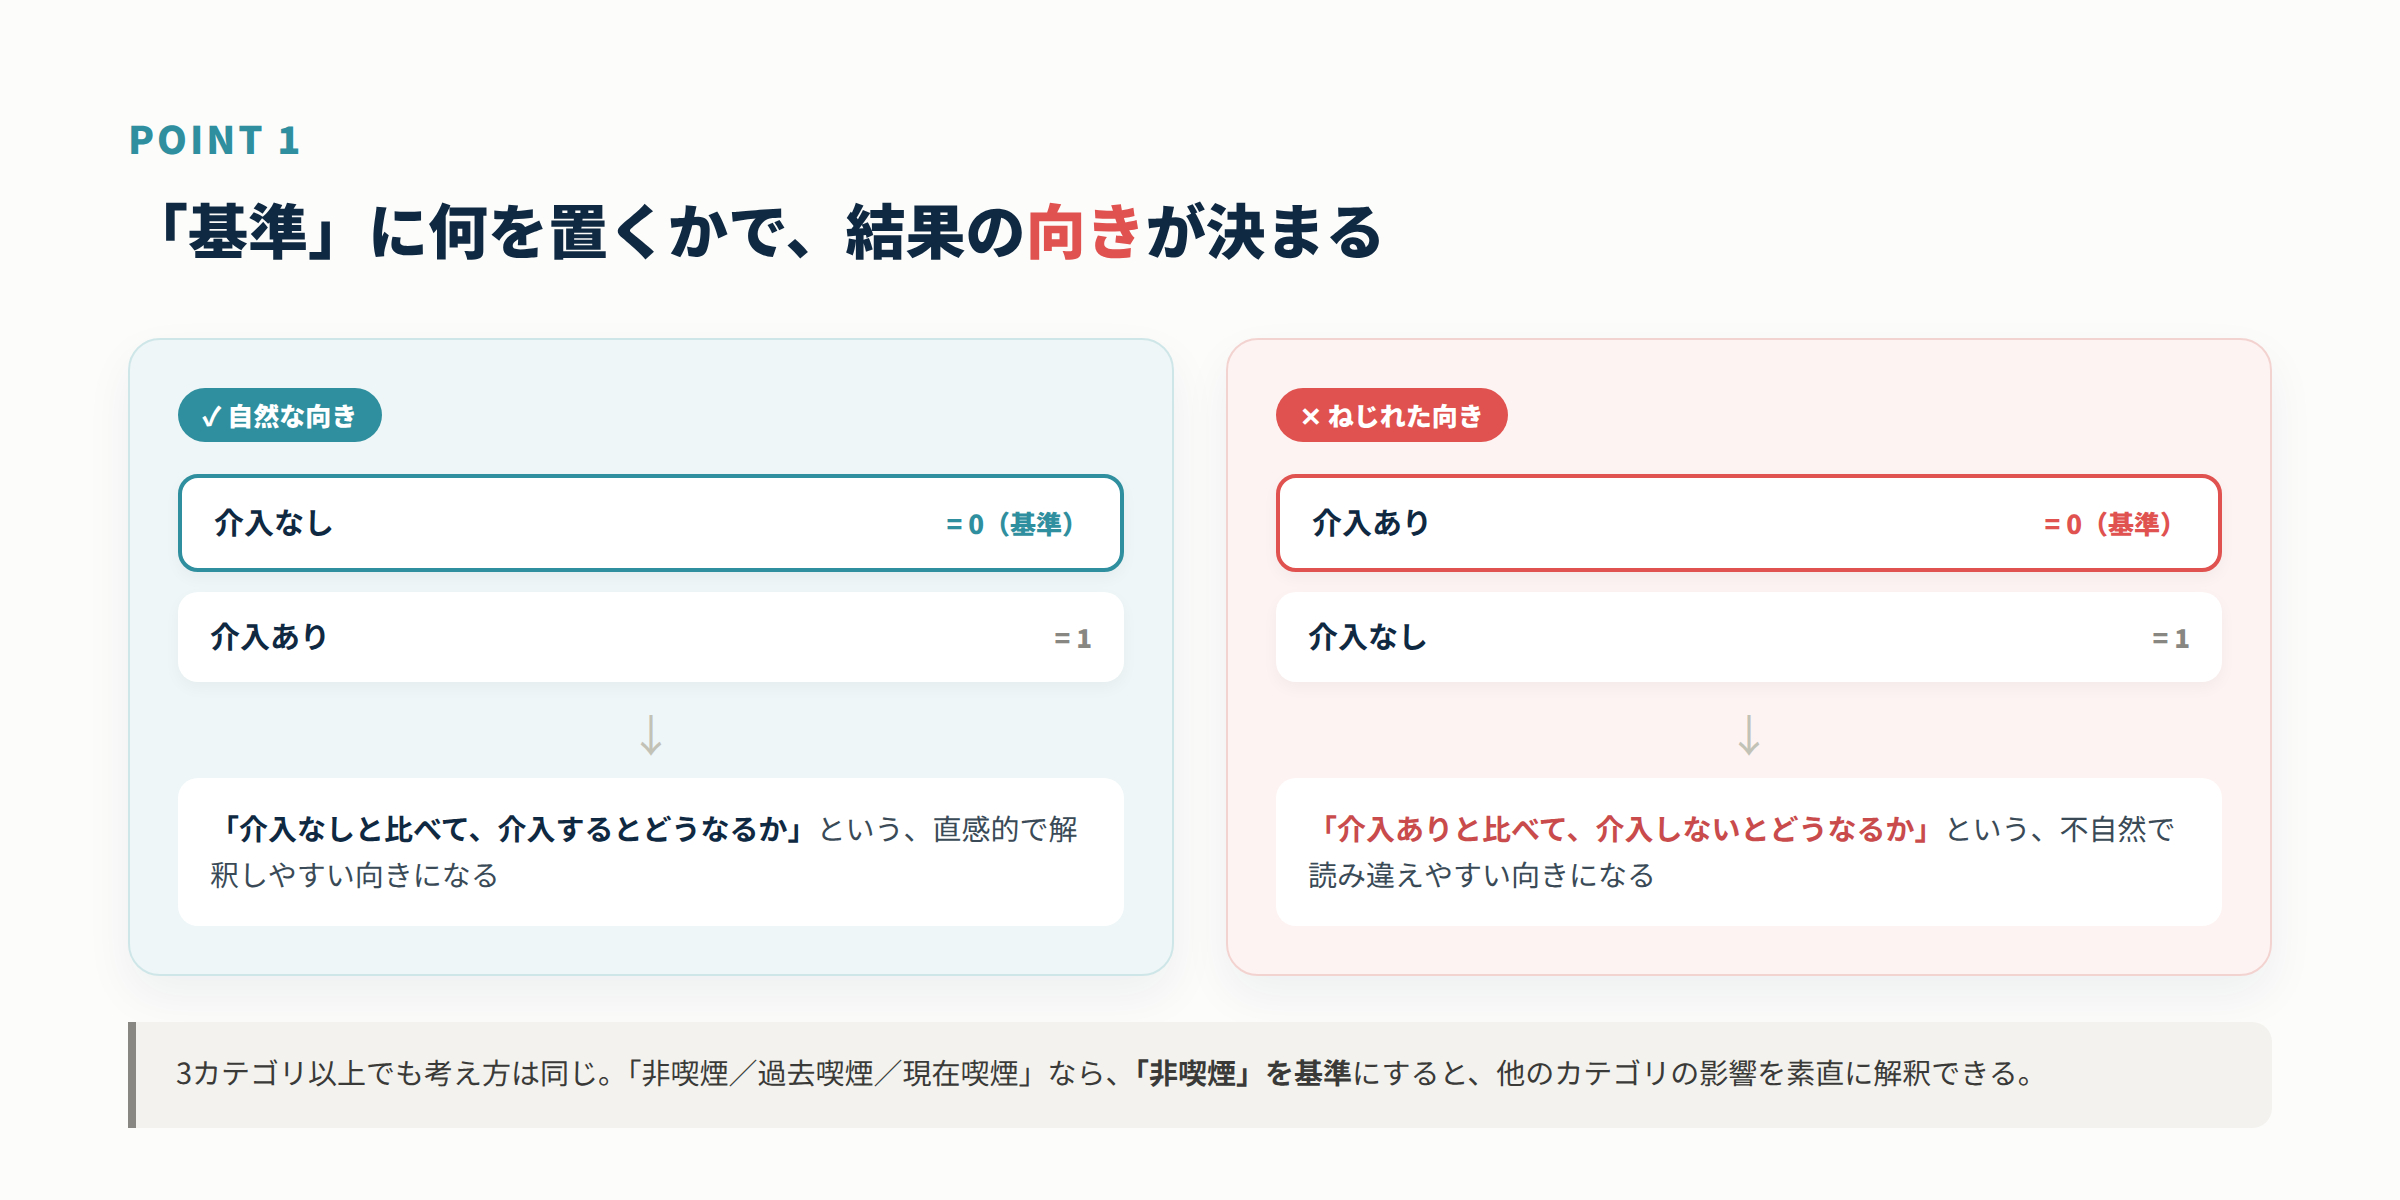Click teal =0 (基準) label
This screenshot has height=1200, width=2400.
click(1010, 524)
